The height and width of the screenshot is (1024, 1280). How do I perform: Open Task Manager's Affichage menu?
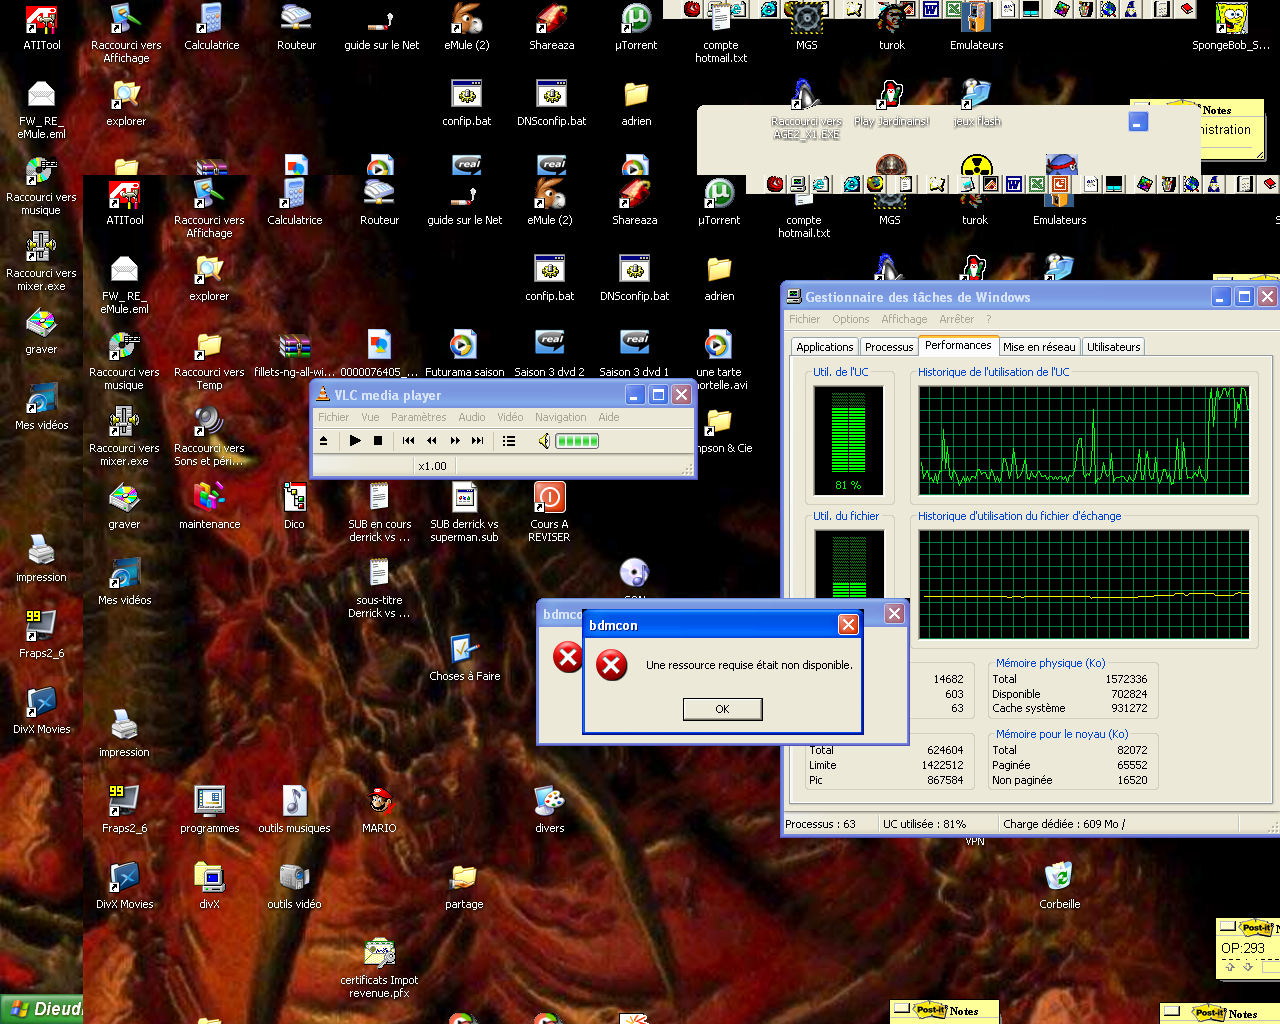coord(904,319)
